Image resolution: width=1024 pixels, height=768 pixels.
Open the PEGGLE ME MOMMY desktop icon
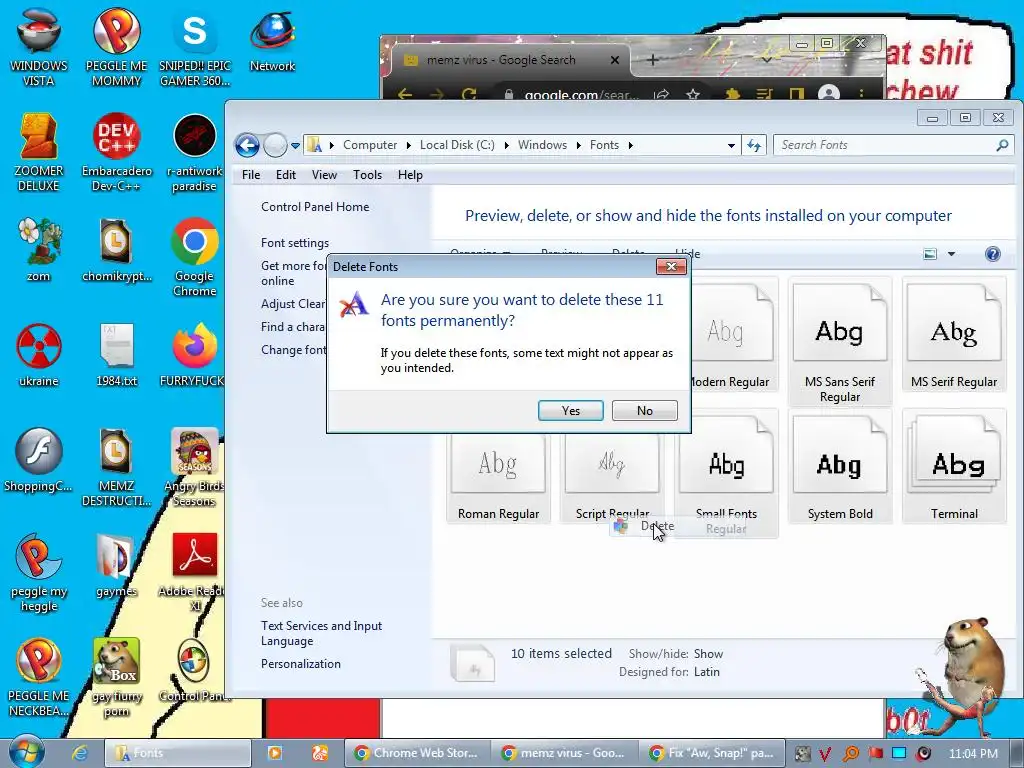point(116,47)
